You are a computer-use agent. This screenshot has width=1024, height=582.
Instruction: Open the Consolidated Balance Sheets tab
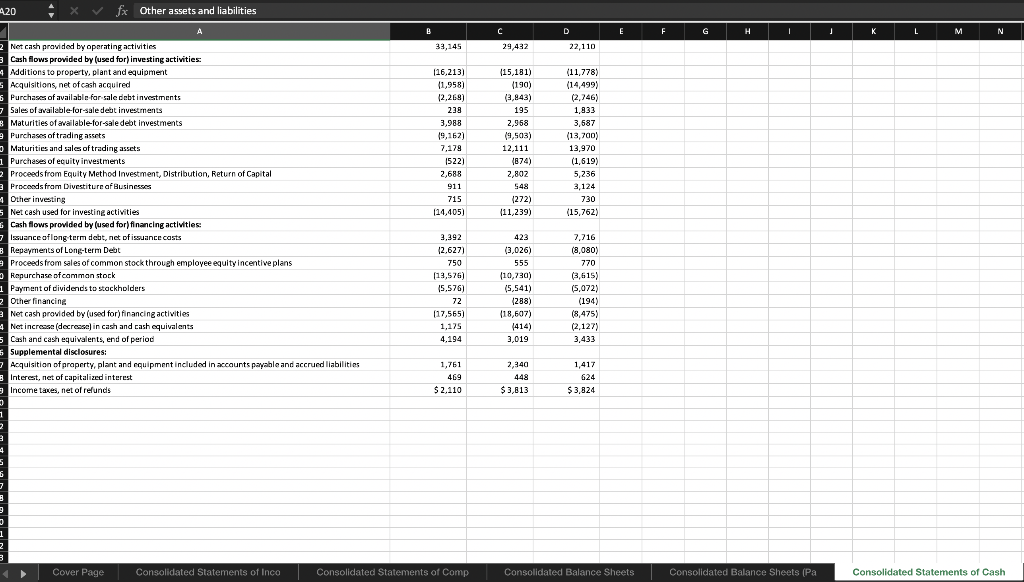[x=570, y=571]
